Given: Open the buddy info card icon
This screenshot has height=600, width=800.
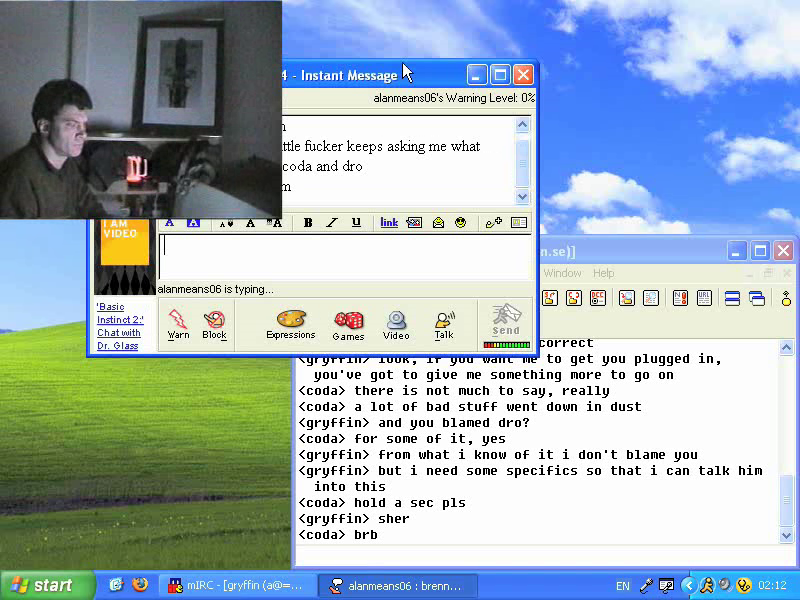Looking at the screenshot, I should [x=519, y=222].
